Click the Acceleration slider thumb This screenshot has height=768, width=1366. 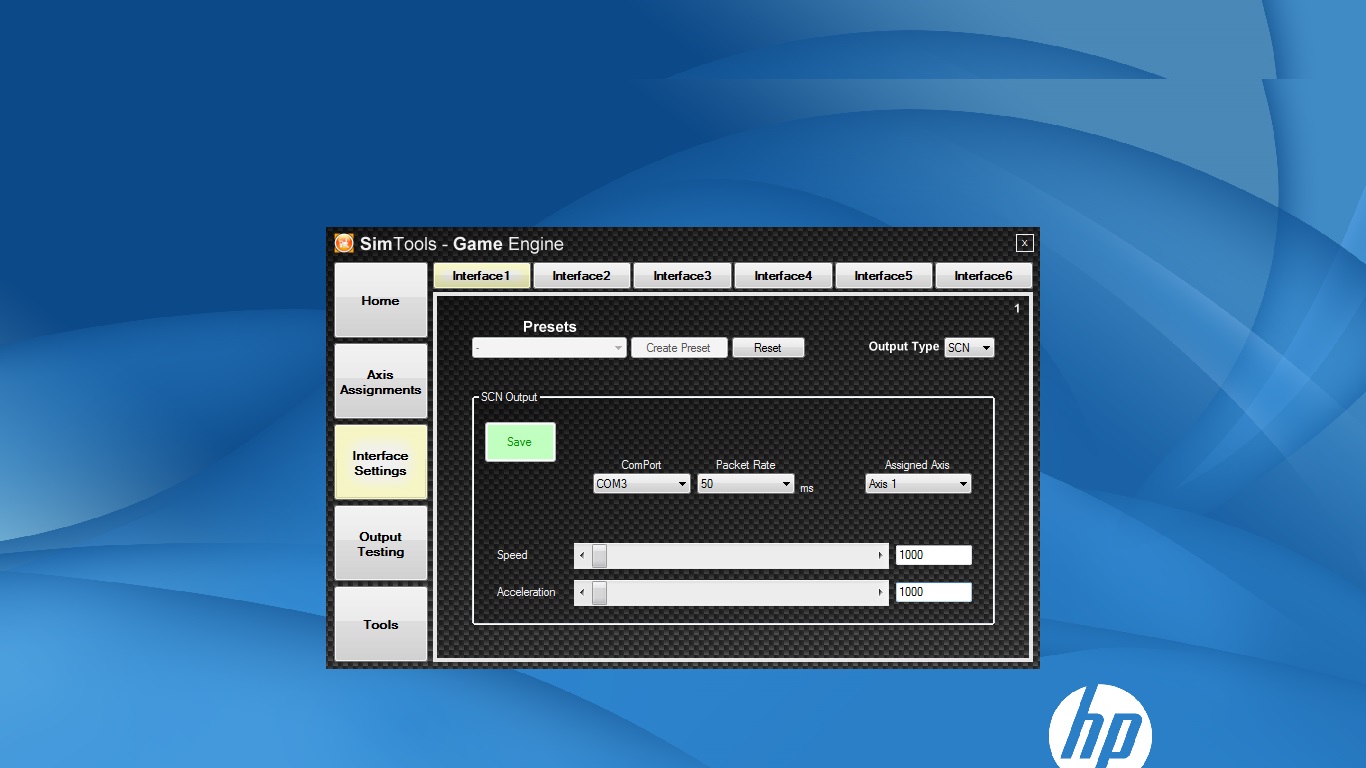pos(599,592)
